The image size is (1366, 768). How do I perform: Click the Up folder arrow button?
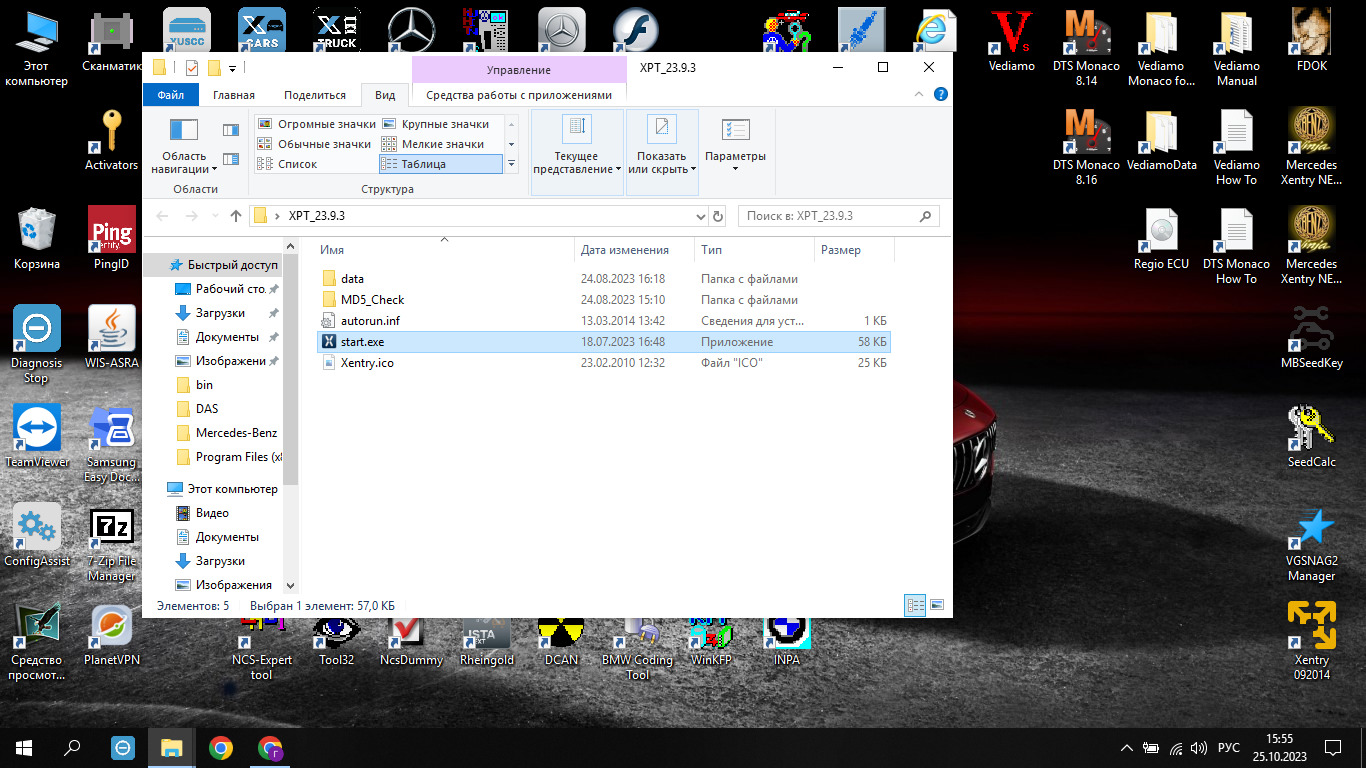point(236,216)
